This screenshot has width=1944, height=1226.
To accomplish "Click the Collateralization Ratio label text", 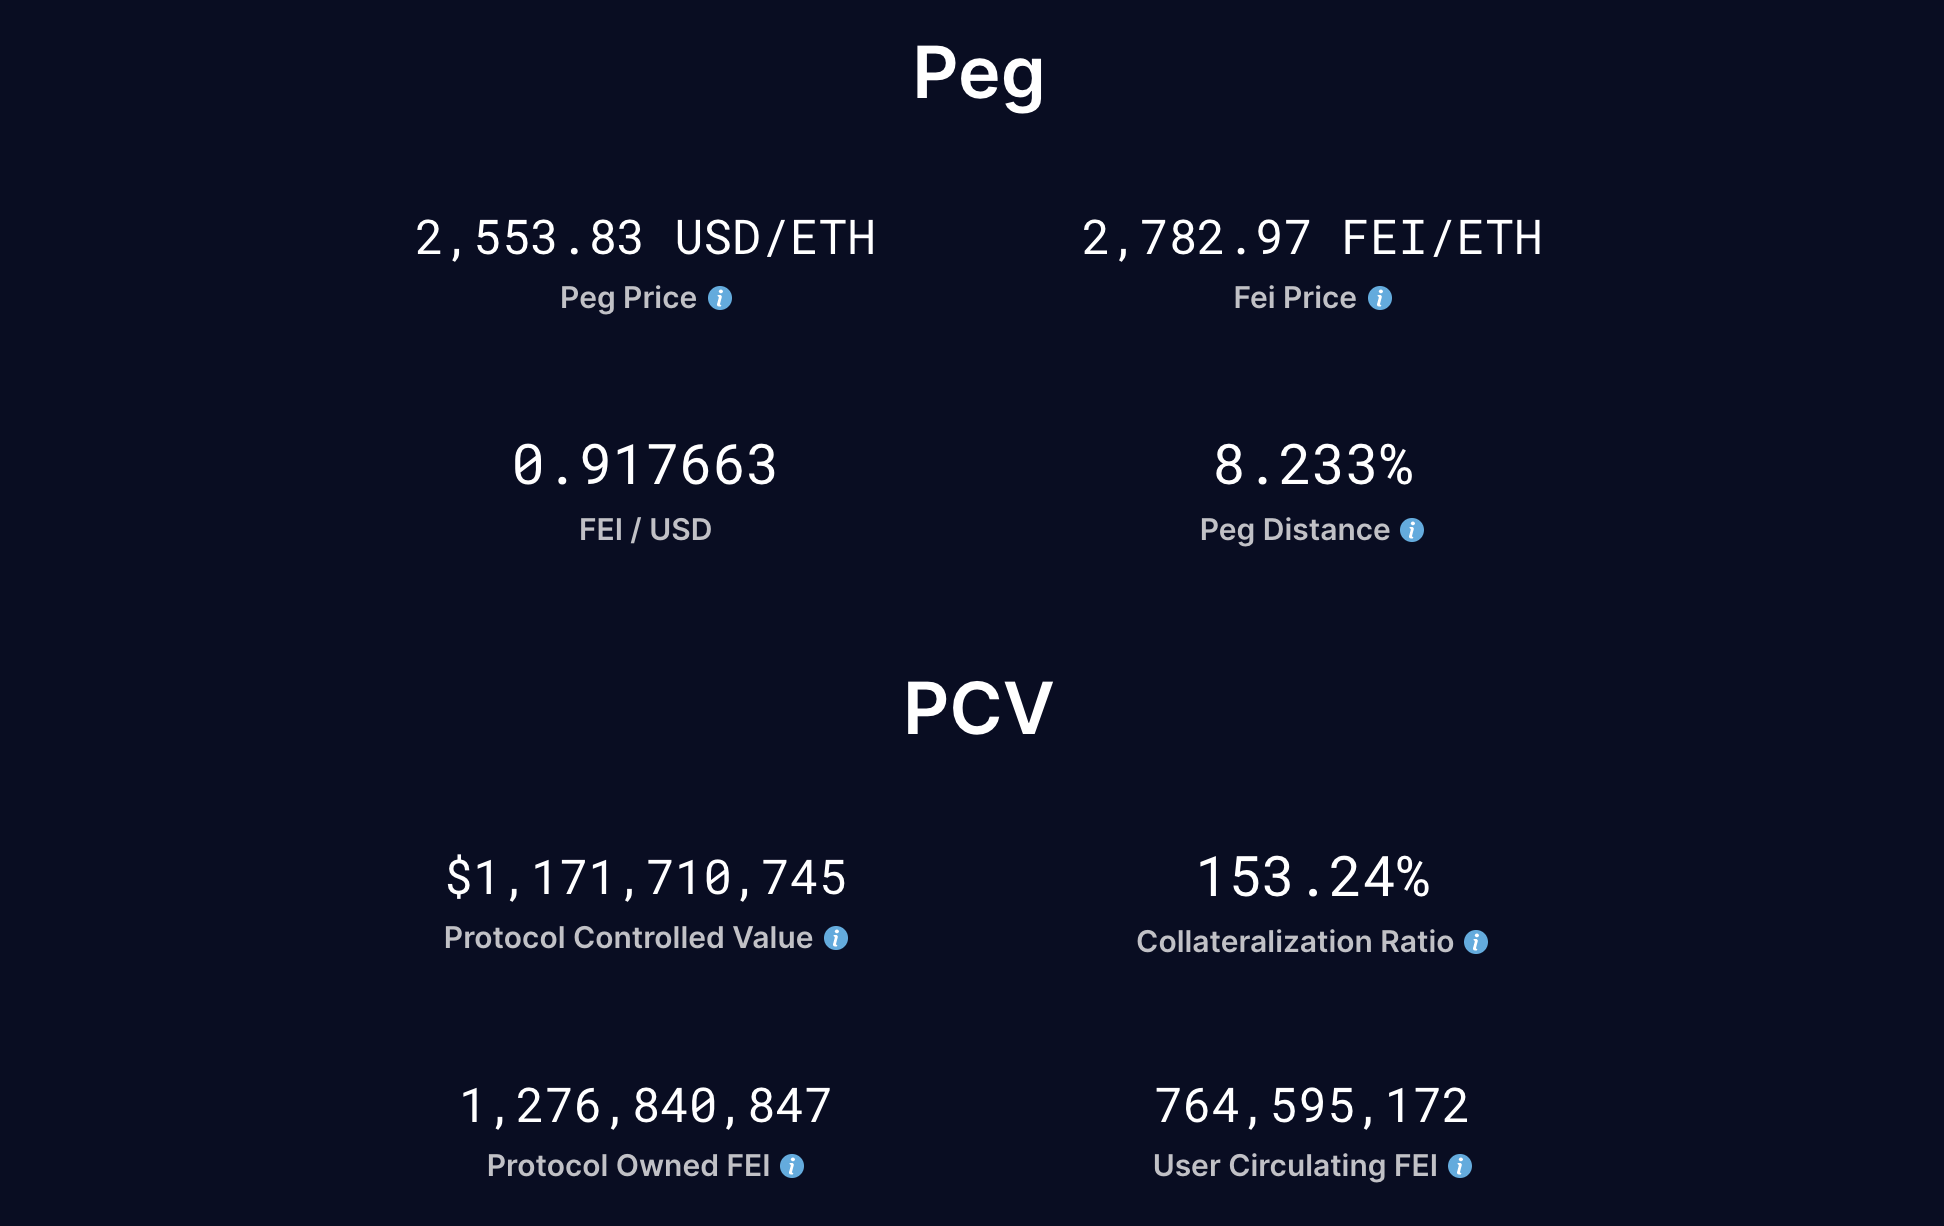I will click(1295, 942).
